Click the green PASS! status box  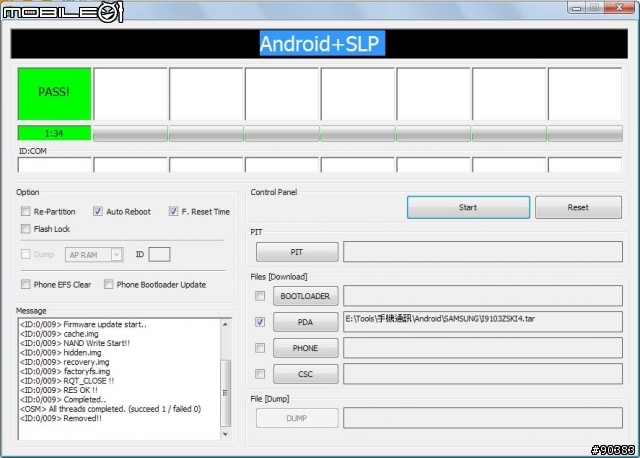click(x=54, y=94)
